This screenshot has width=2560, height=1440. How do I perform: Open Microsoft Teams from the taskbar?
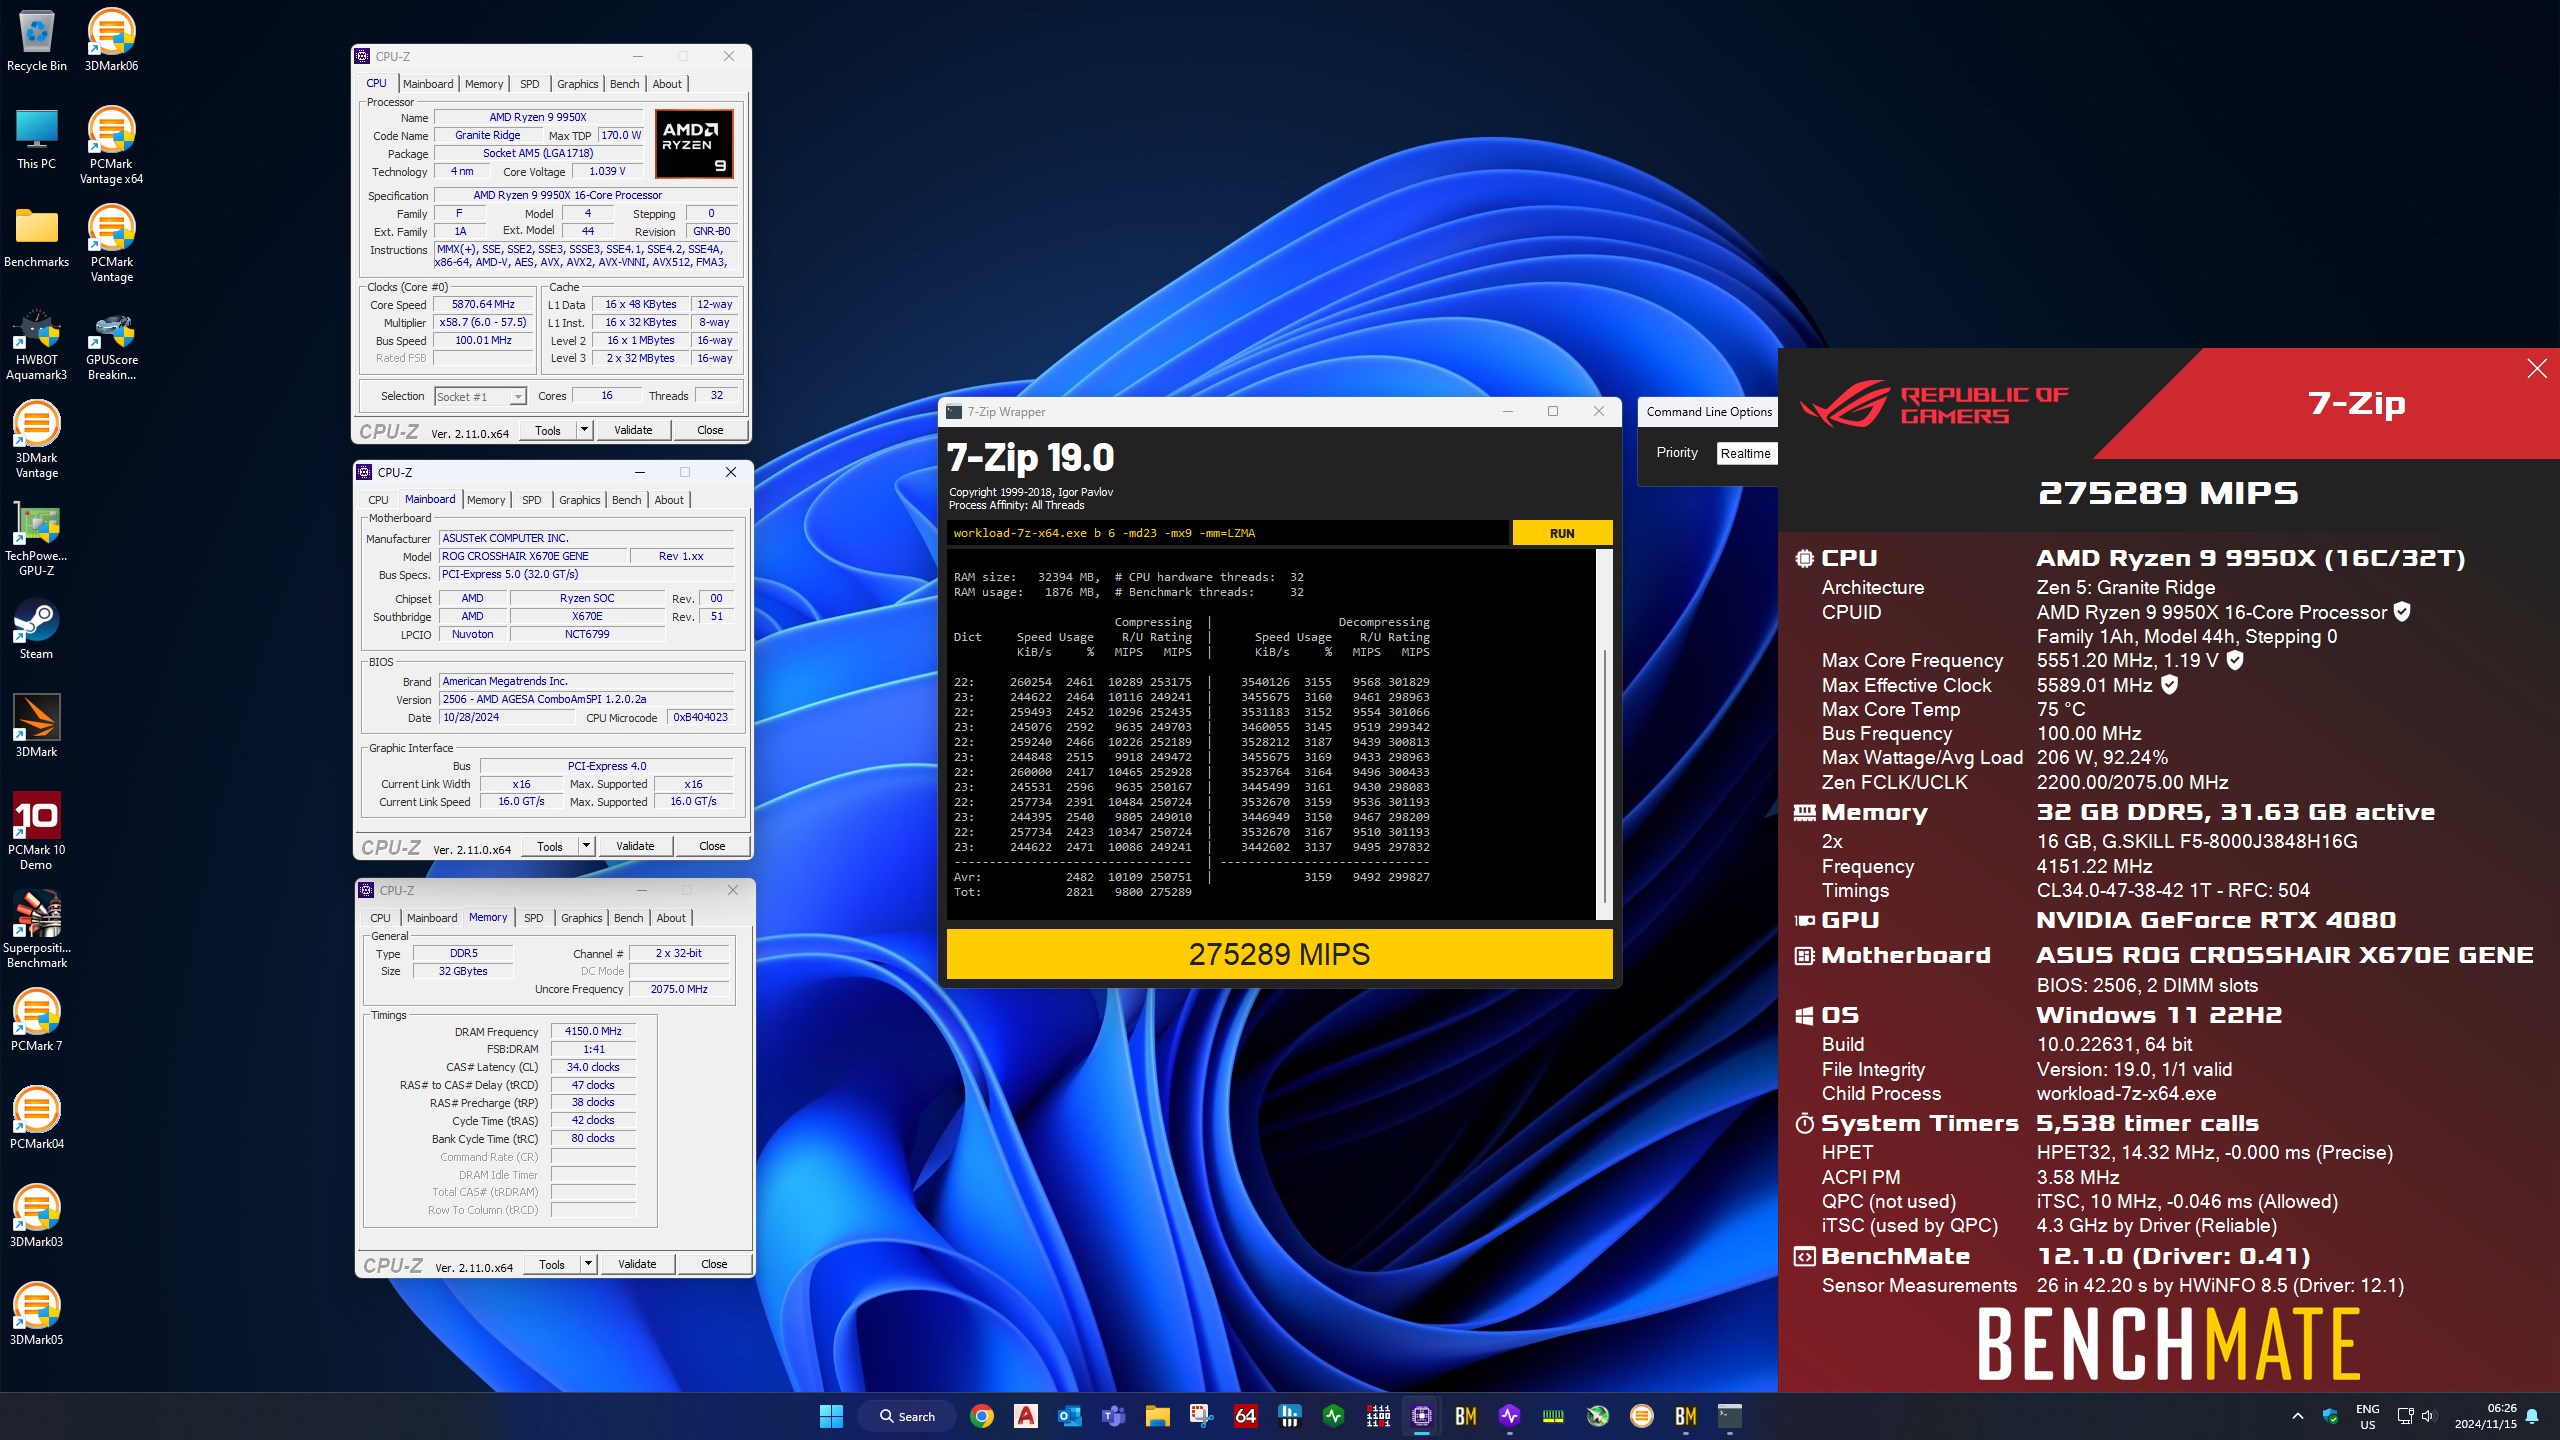click(x=1114, y=1416)
